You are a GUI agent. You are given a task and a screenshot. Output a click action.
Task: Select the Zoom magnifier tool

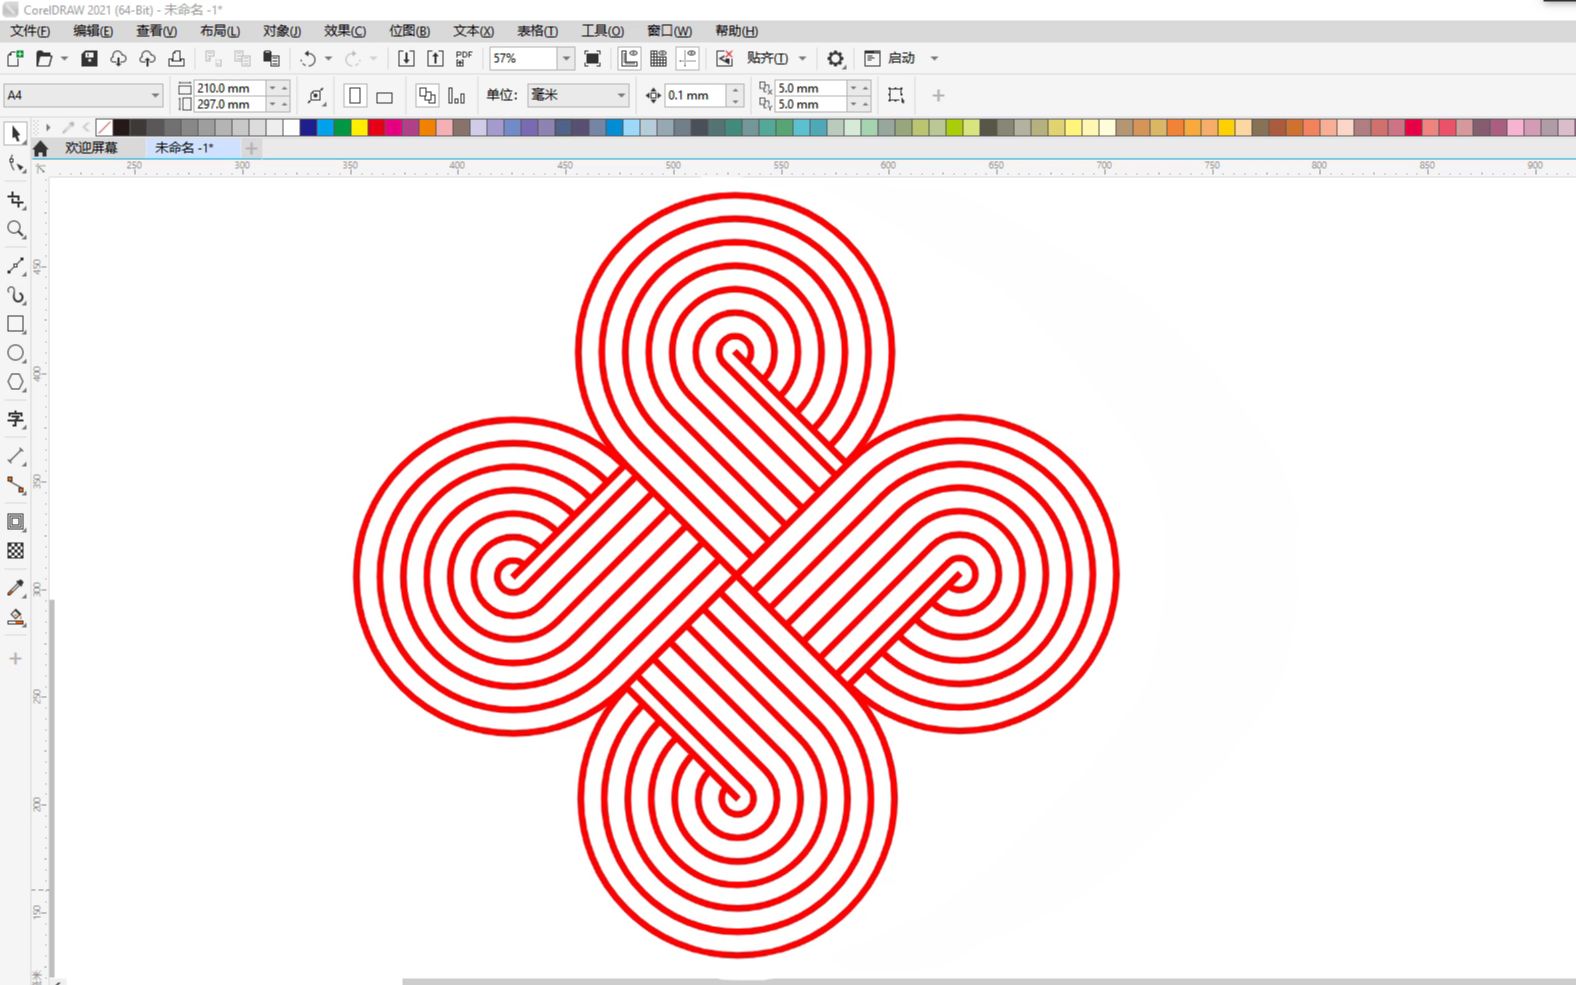point(15,229)
